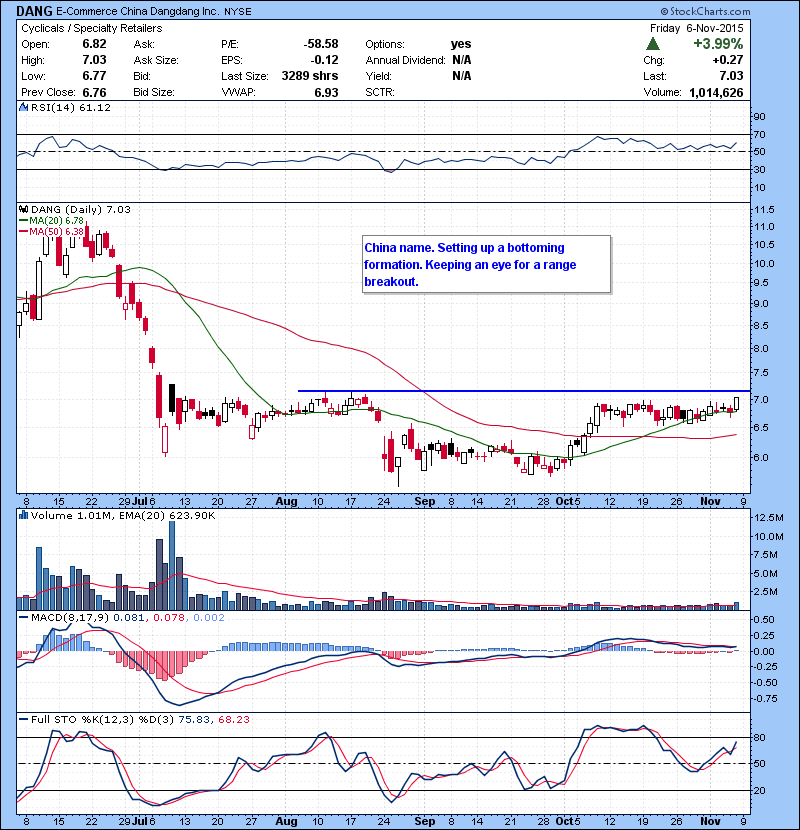Click the stochastic 75.83 %K value
Image resolution: width=800 pixels, height=830 pixels.
(x=194, y=719)
